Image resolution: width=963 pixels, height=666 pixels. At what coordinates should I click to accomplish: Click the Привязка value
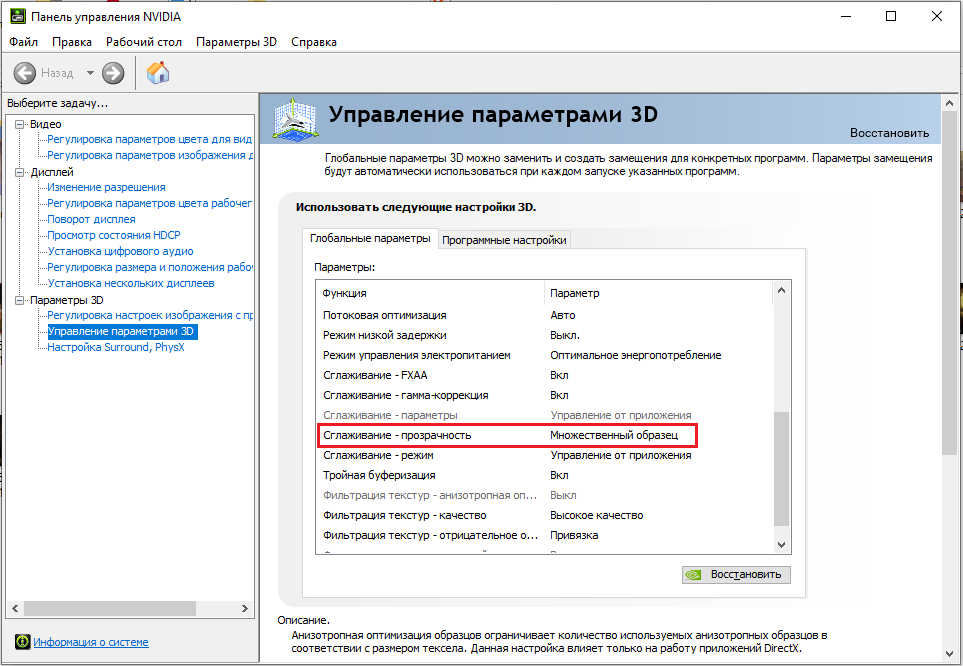tap(574, 535)
